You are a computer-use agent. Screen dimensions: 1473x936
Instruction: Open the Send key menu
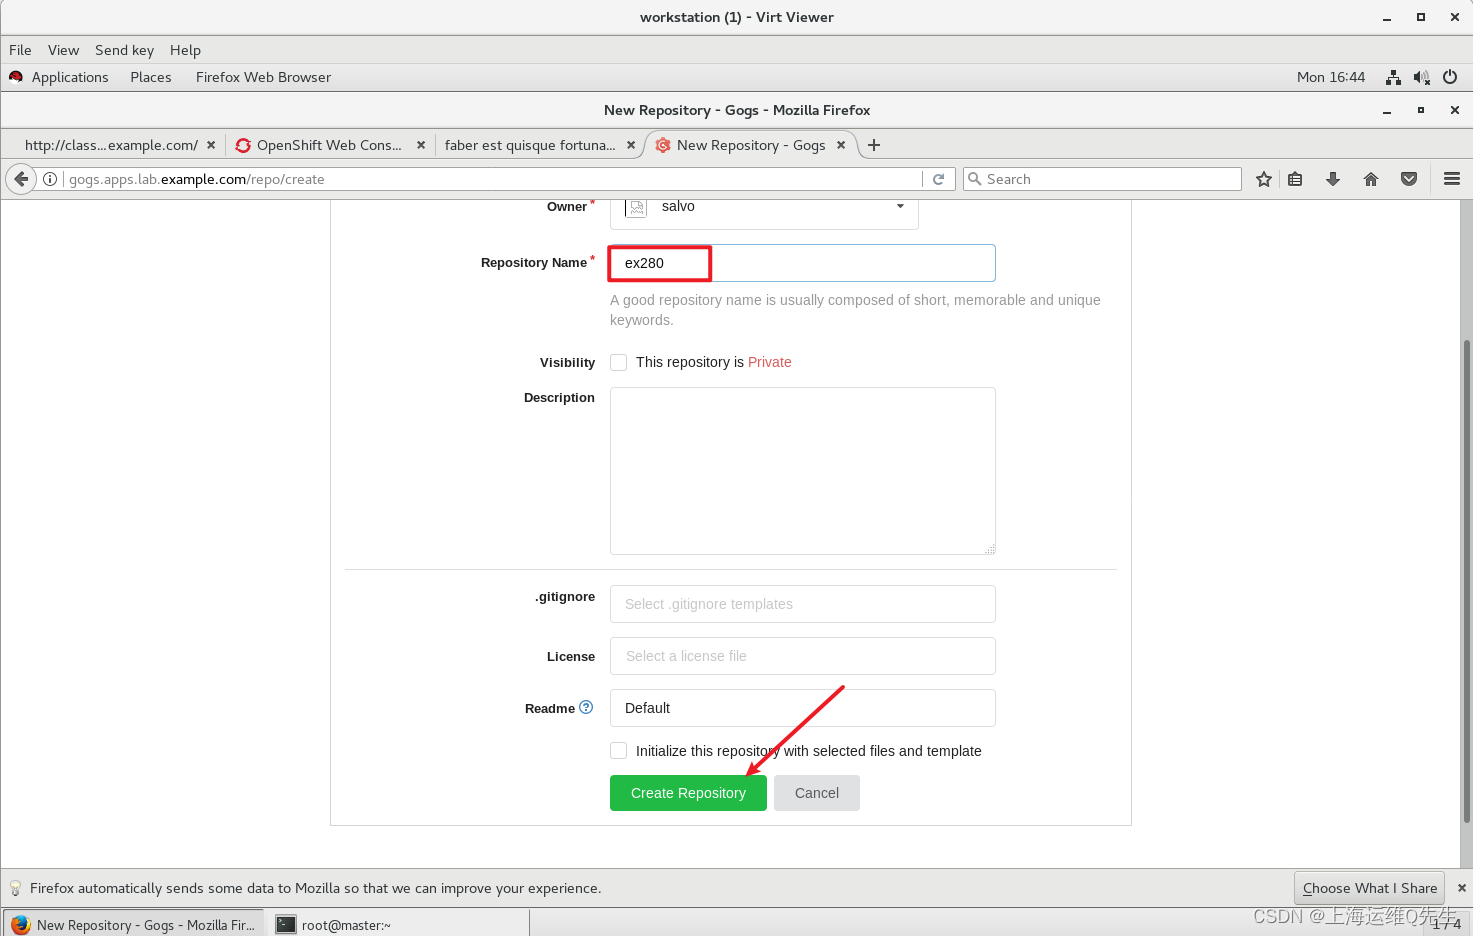[x=124, y=50]
